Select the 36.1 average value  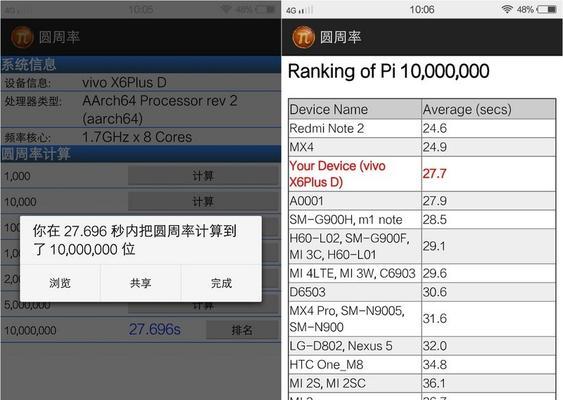[x=434, y=383]
